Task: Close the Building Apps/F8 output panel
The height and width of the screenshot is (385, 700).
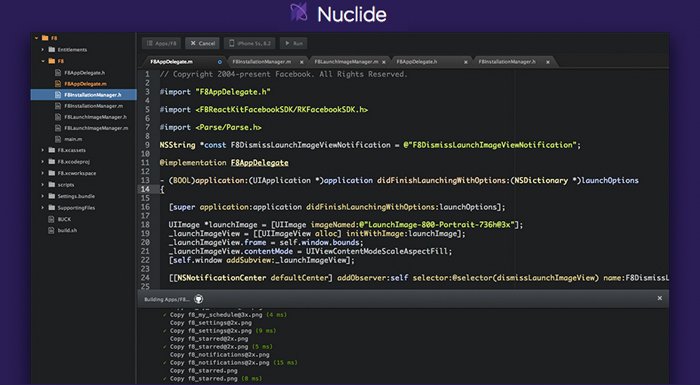Action: click(659, 298)
